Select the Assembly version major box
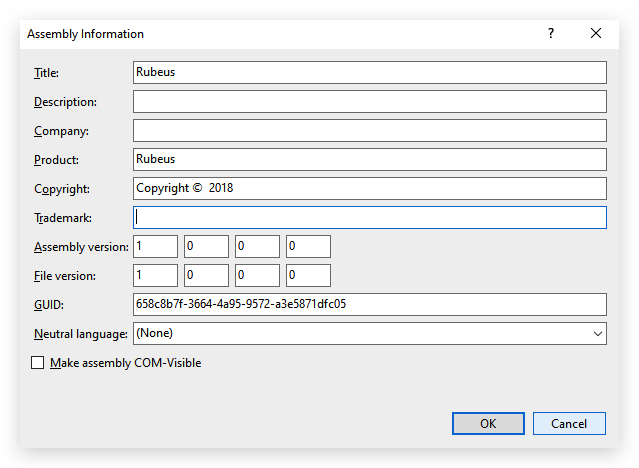Viewport: 639px width, 468px height. click(x=155, y=246)
